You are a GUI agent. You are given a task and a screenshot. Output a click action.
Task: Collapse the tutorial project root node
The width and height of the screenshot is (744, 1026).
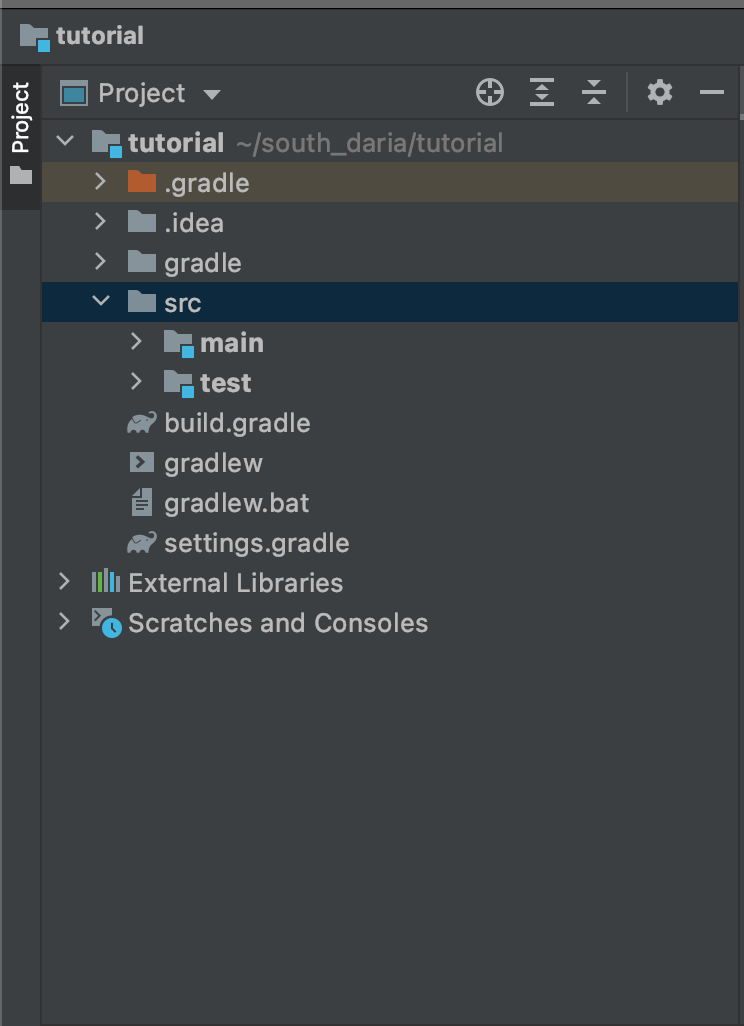(65, 142)
